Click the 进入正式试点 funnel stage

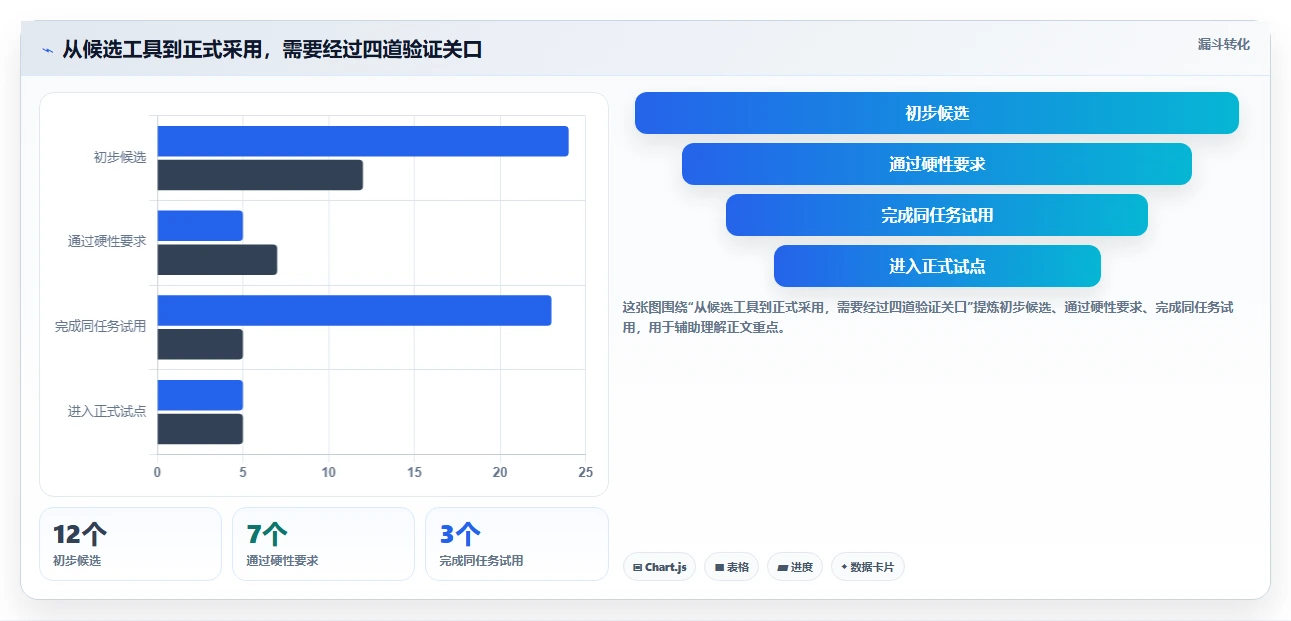(x=937, y=266)
